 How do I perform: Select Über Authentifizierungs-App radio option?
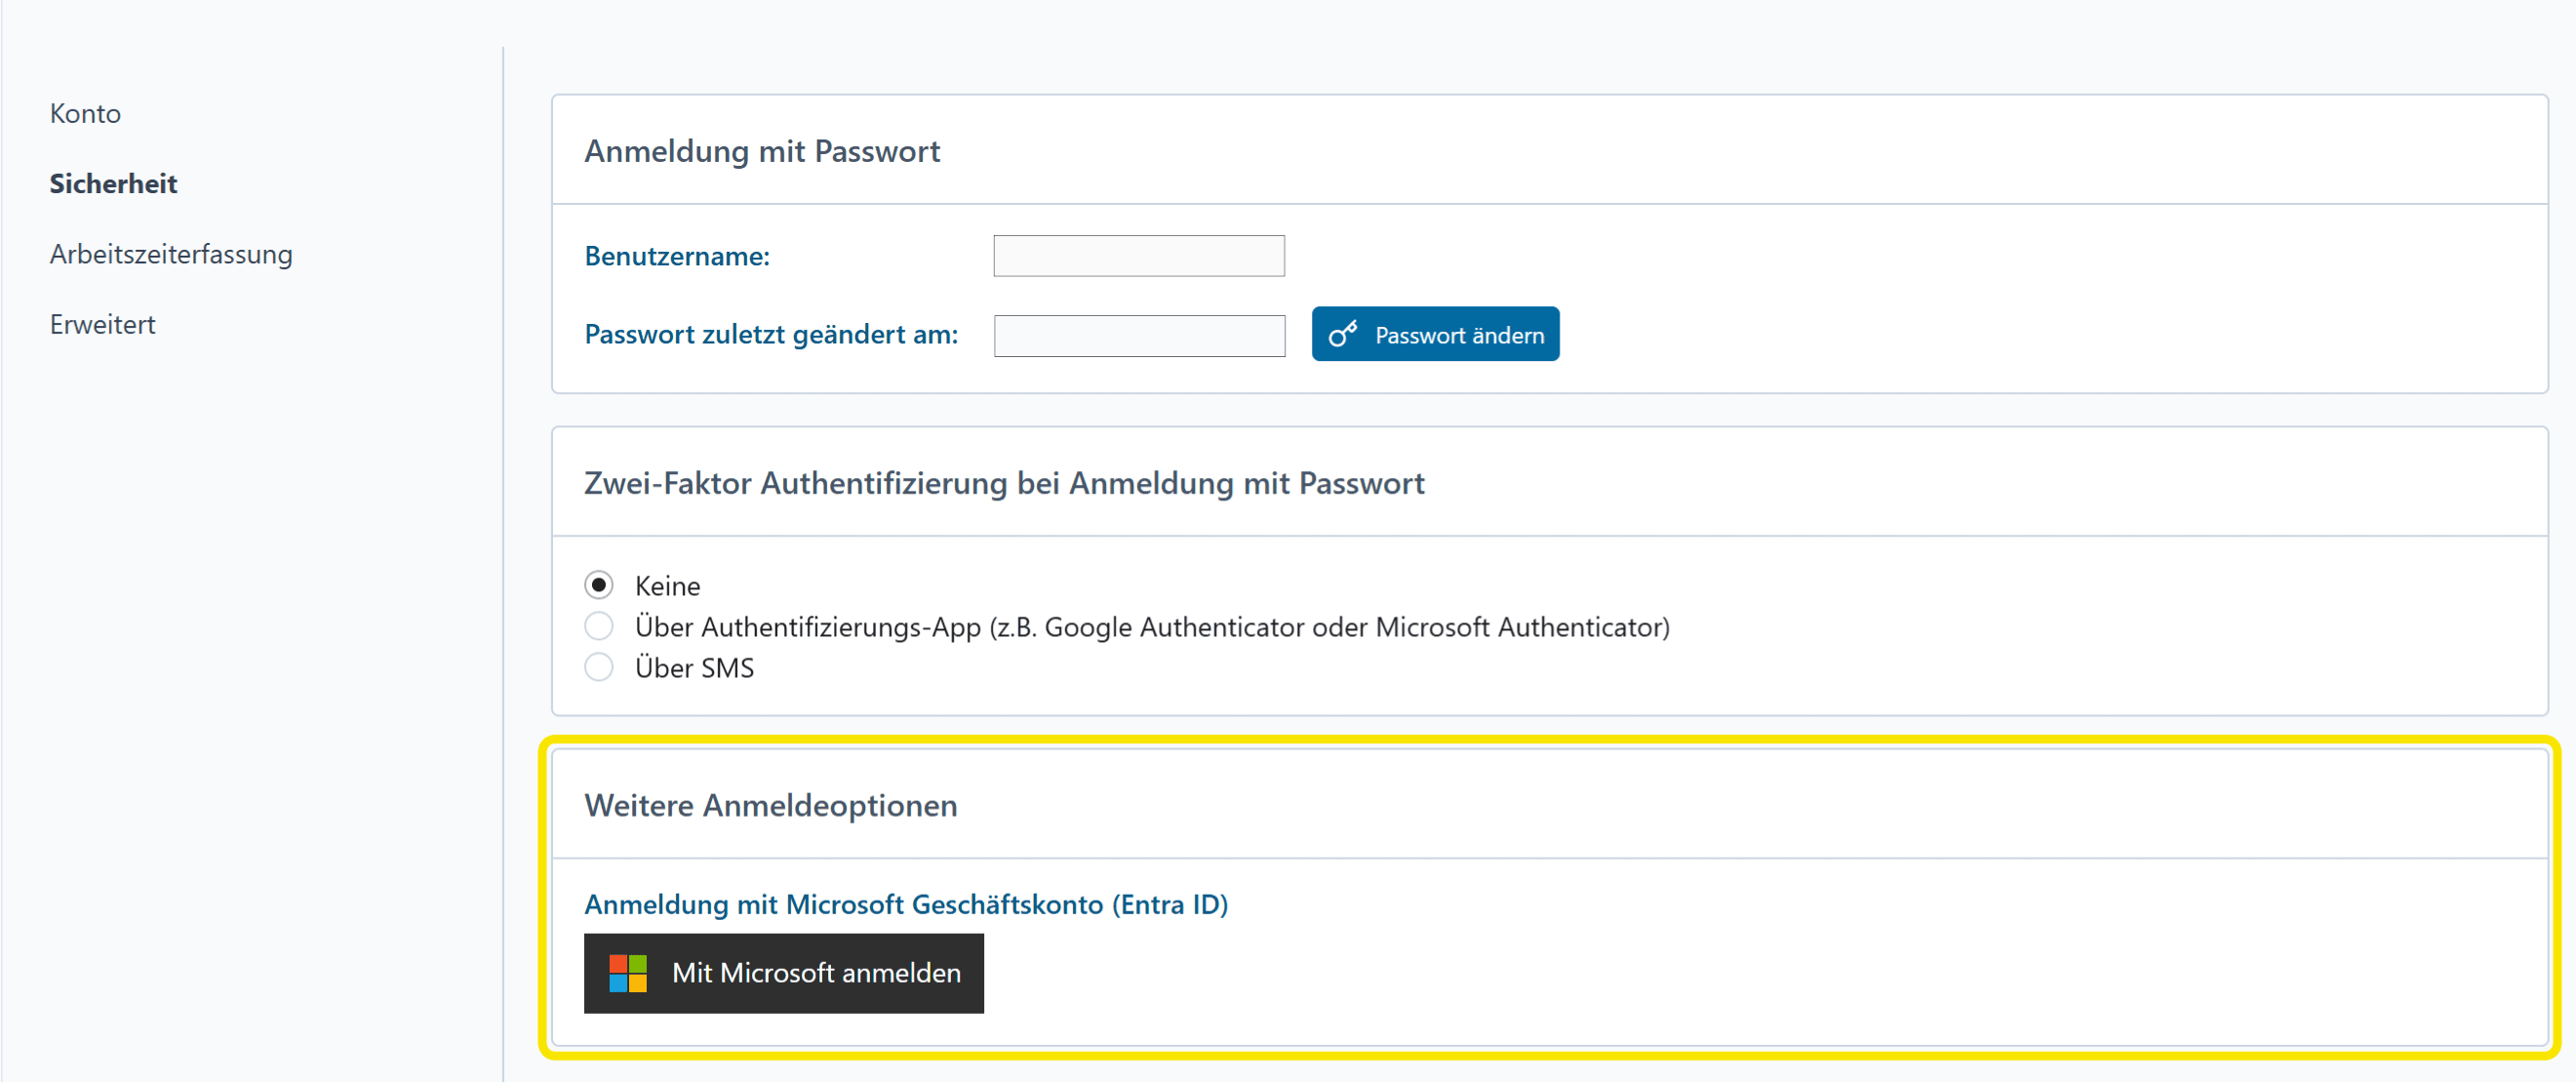click(x=598, y=627)
